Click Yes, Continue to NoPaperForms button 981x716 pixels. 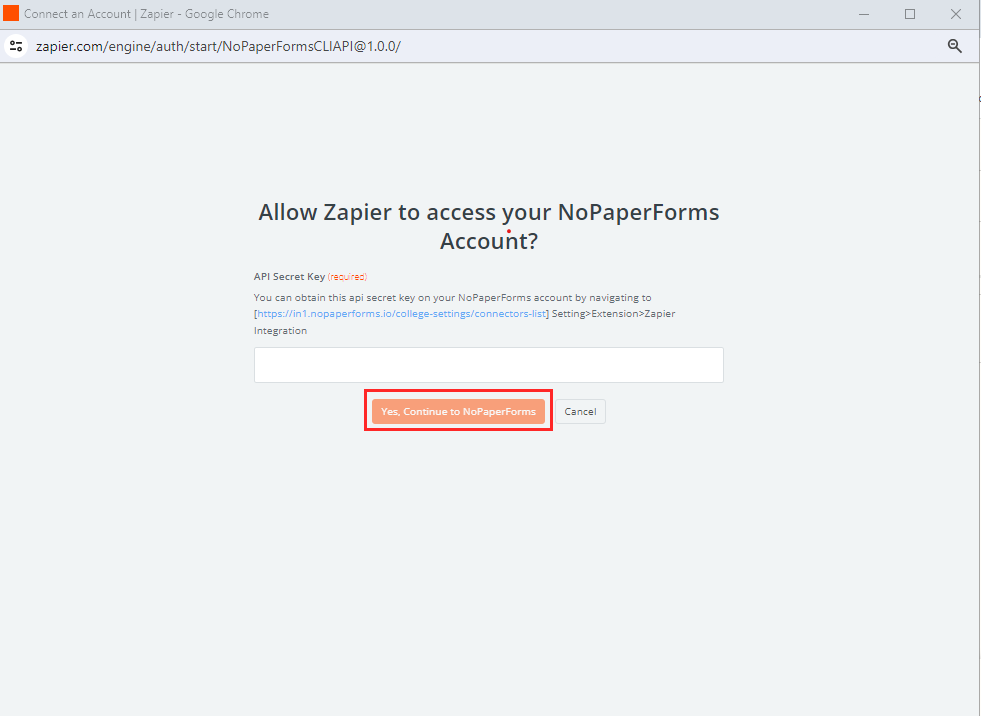458,411
